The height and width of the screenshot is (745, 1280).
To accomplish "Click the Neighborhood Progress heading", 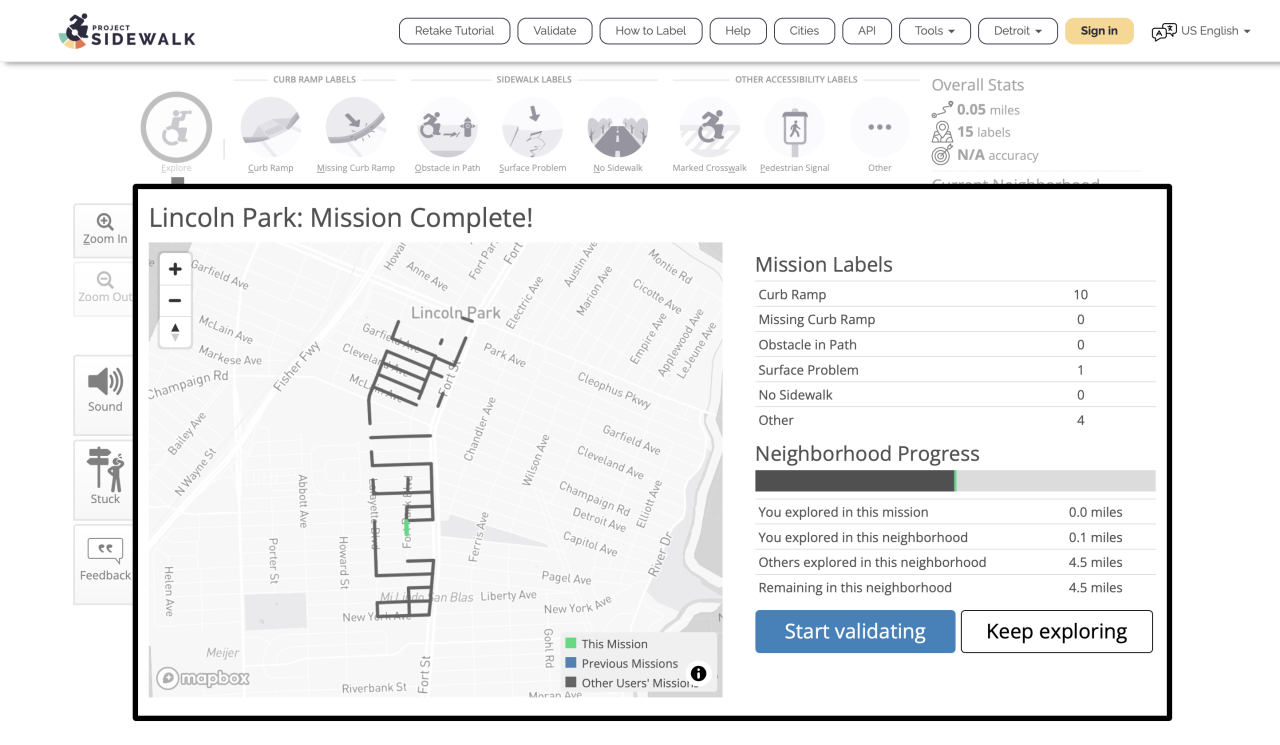I will [x=867, y=454].
